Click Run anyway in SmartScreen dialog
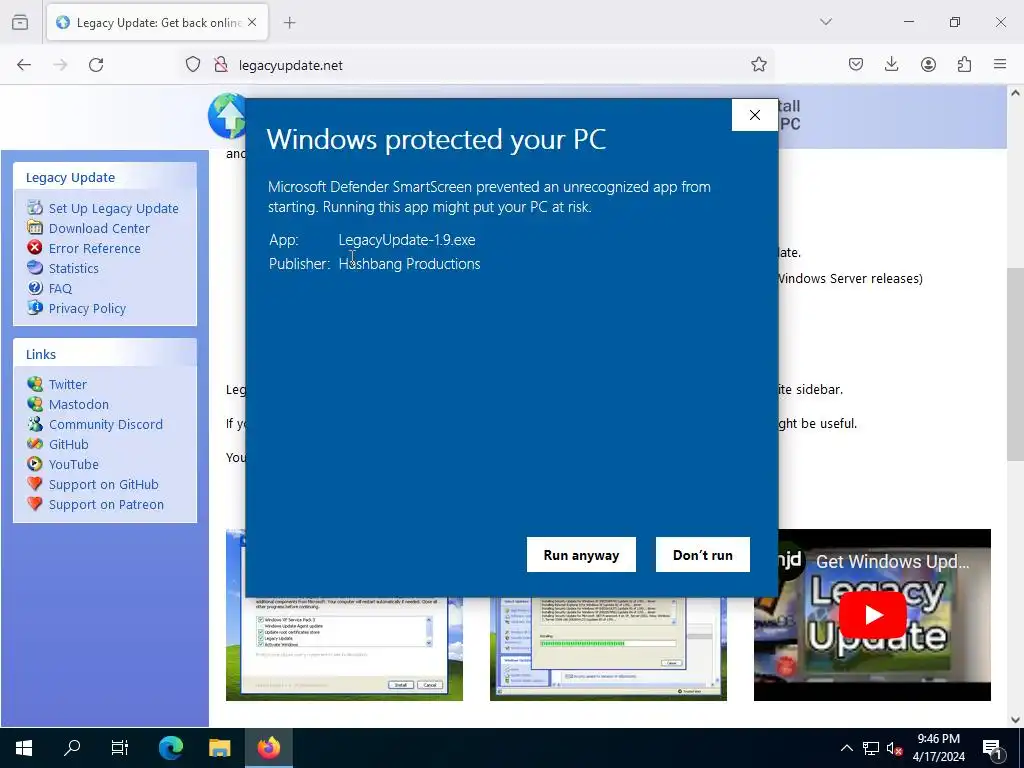The height and width of the screenshot is (768, 1024). tap(581, 554)
